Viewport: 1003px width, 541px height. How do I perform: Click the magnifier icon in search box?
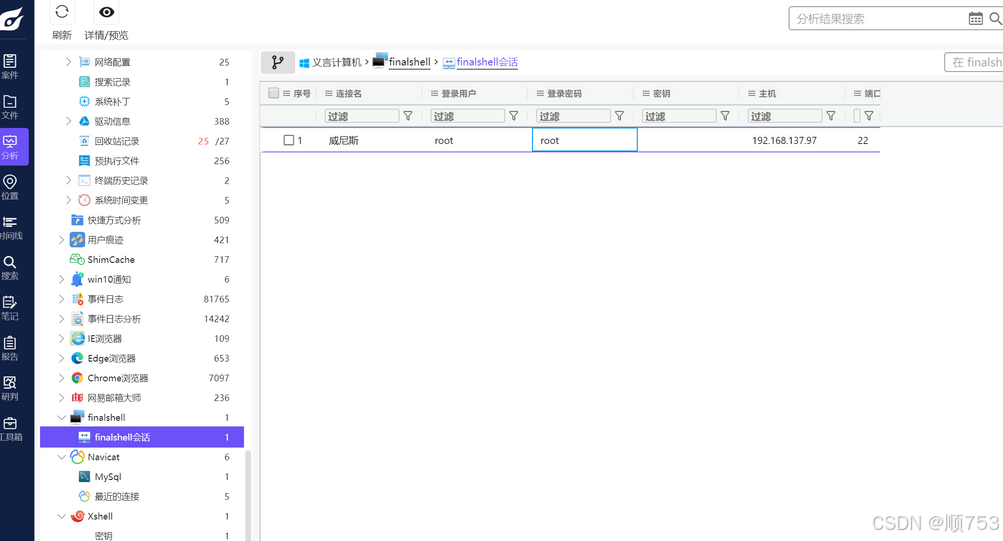(995, 19)
